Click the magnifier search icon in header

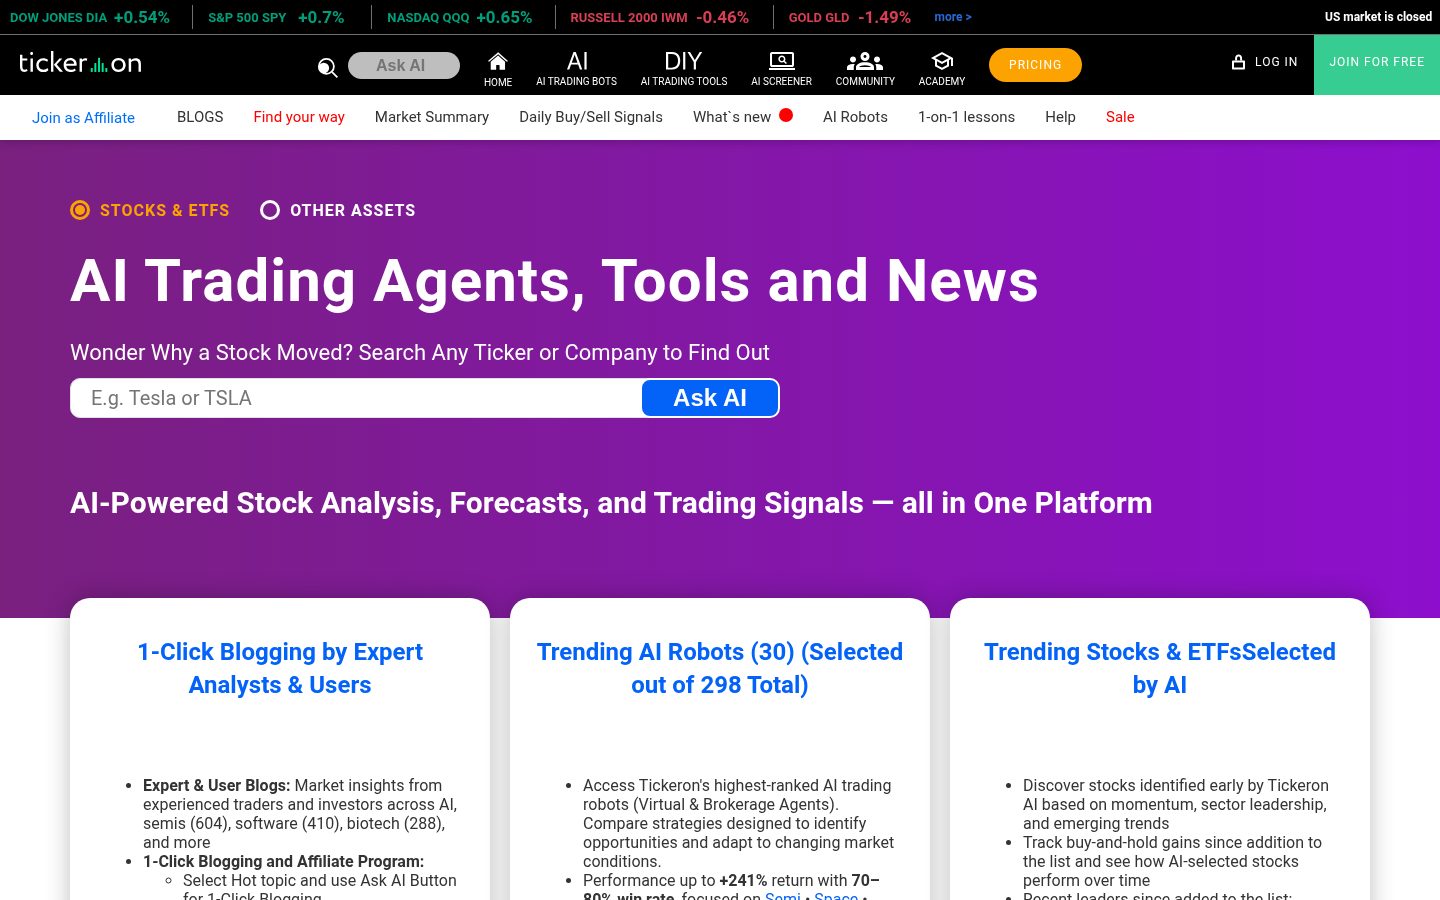click(x=327, y=67)
